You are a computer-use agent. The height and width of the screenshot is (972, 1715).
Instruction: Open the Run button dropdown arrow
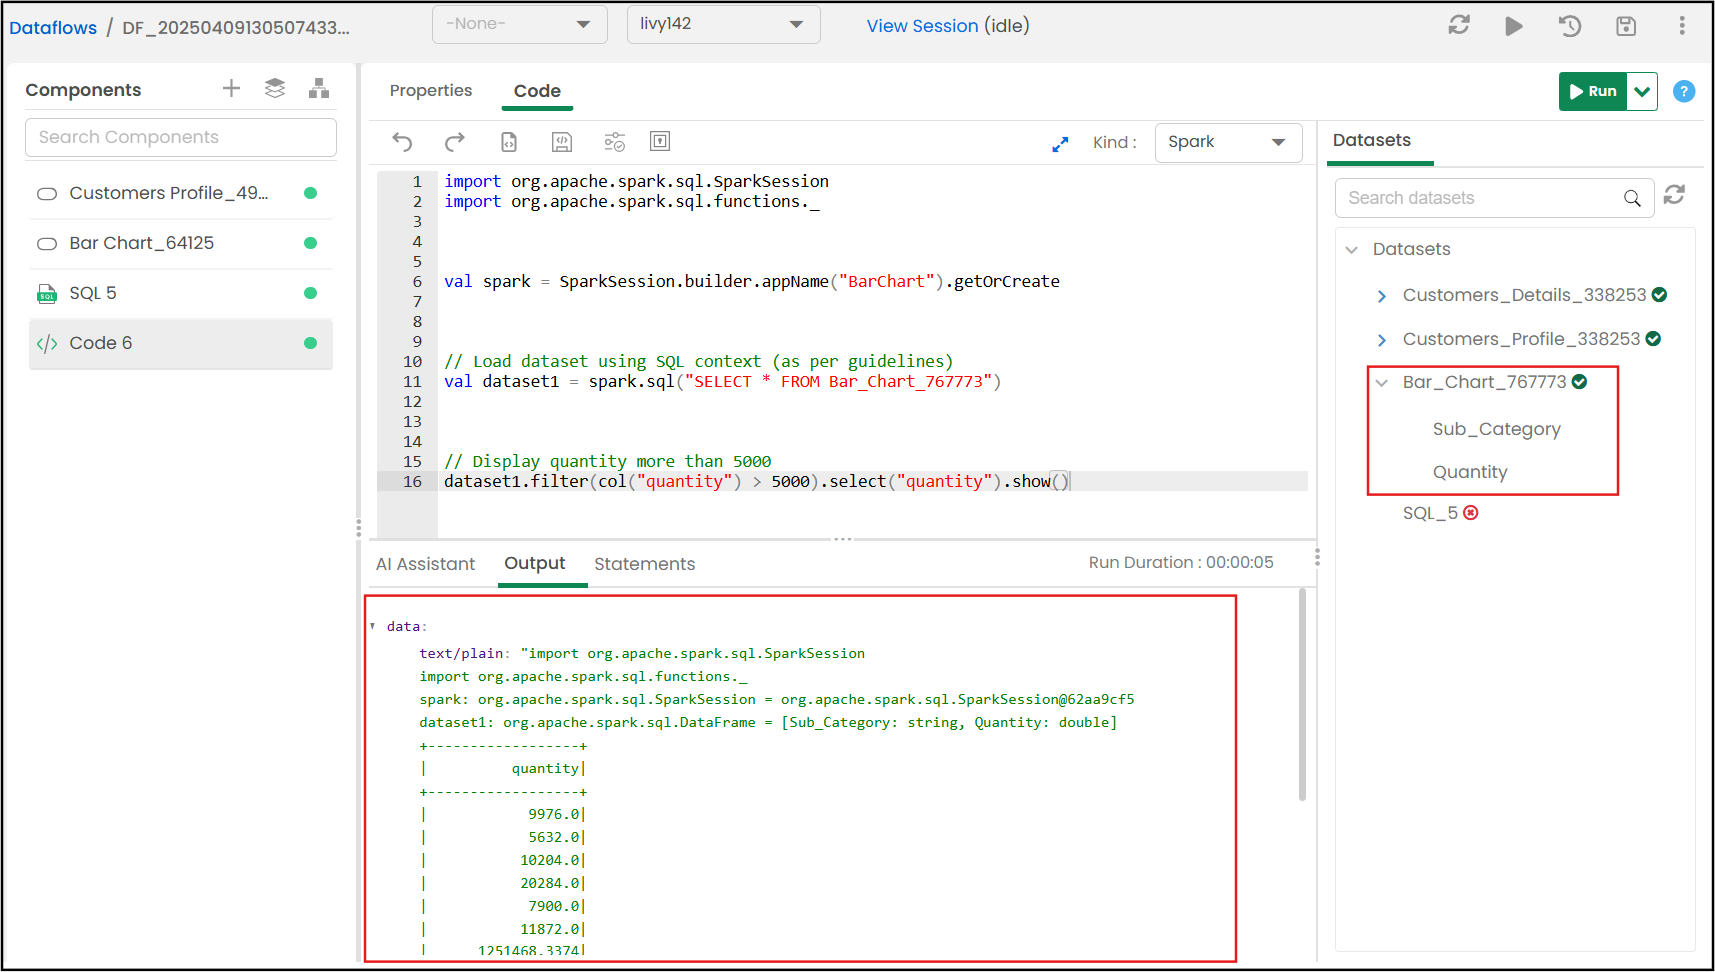point(1642,91)
